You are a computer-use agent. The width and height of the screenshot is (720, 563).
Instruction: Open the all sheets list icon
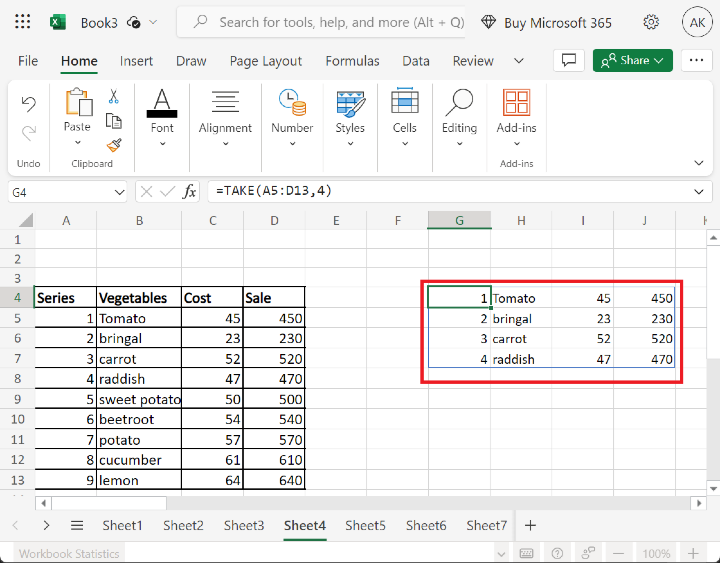[77, 525]
